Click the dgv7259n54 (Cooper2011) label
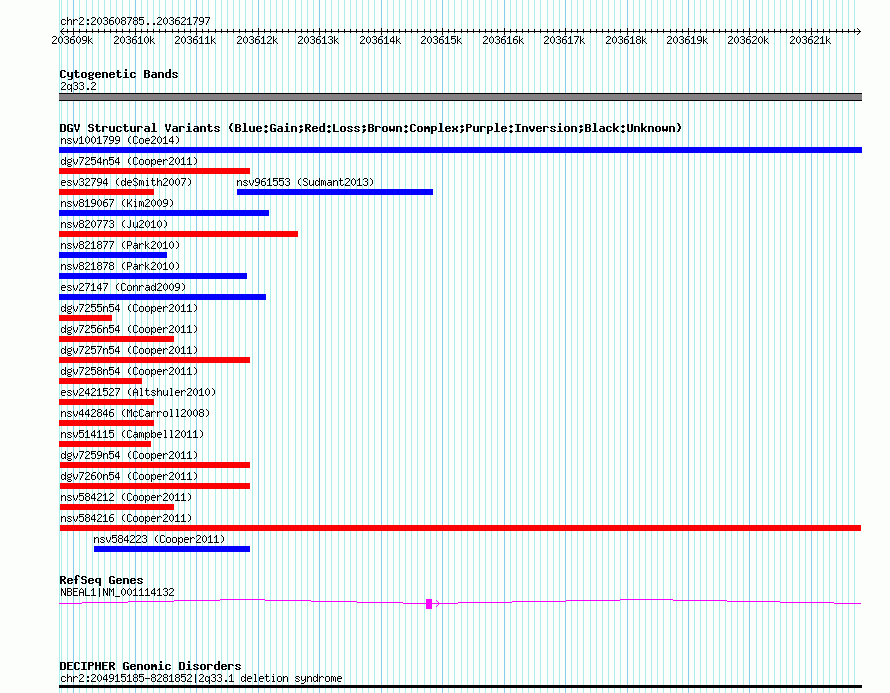The image size is (890, 693). click(x=129, y=455)
